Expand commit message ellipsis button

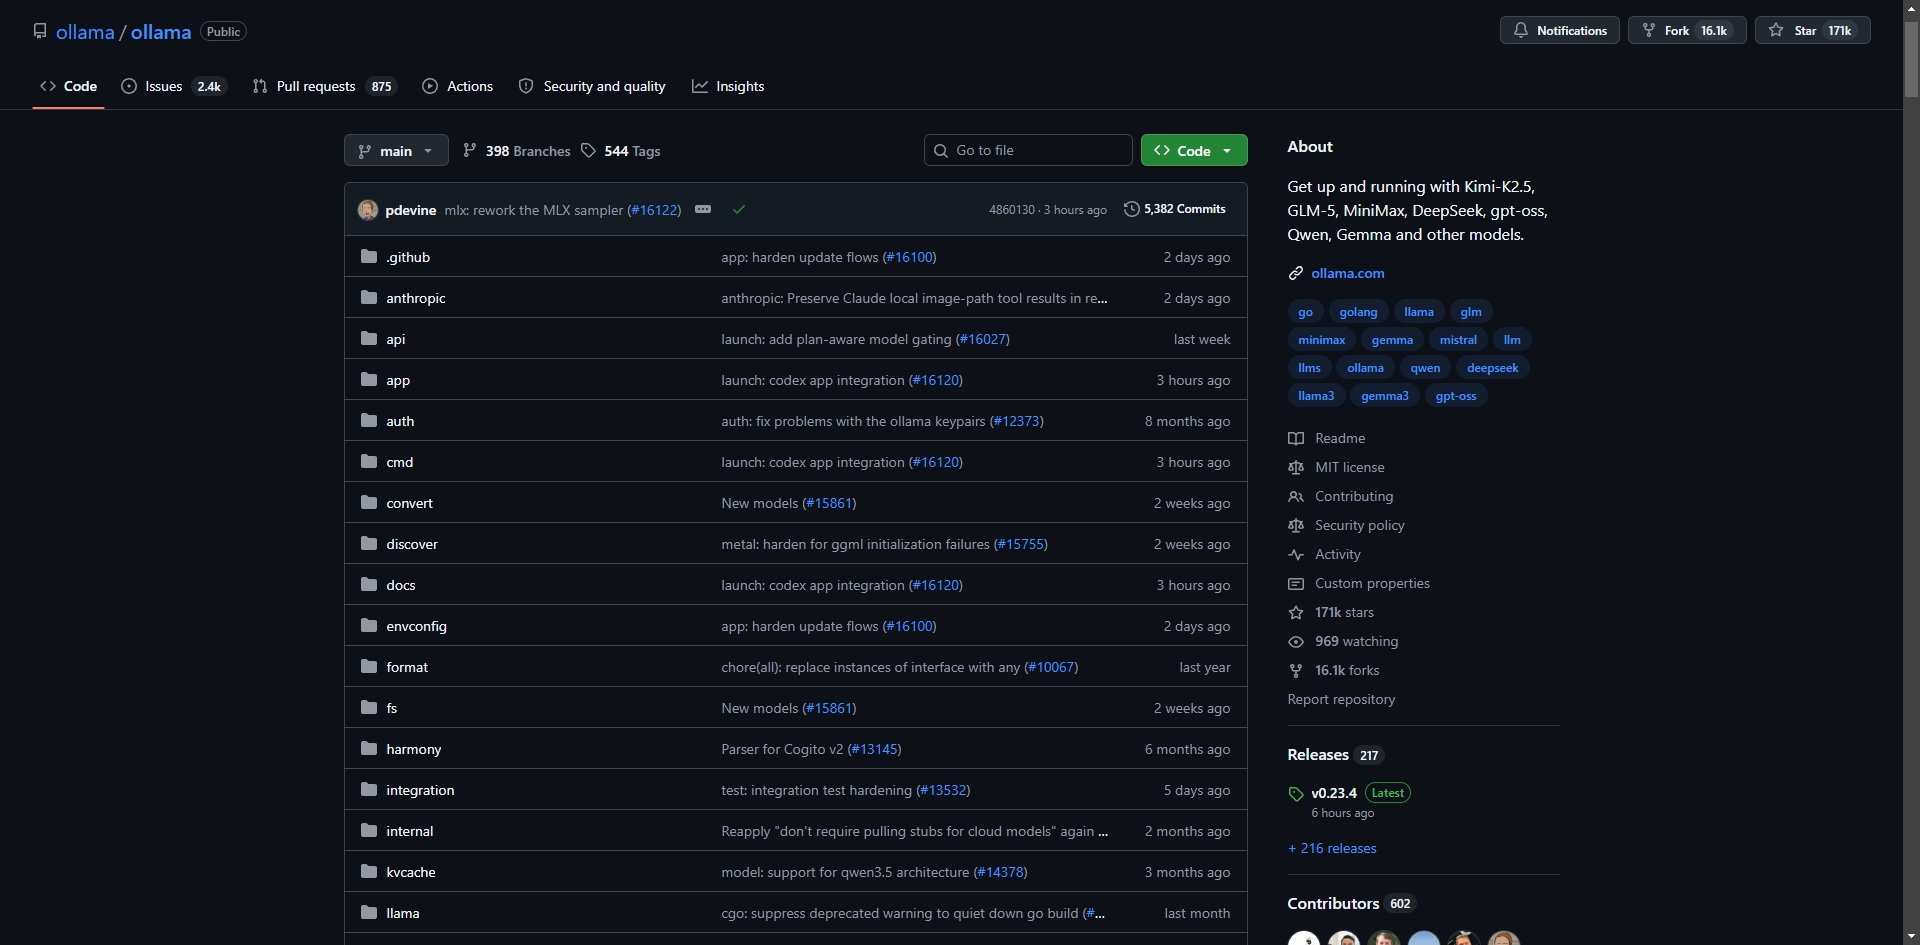(x=703, y=209)
